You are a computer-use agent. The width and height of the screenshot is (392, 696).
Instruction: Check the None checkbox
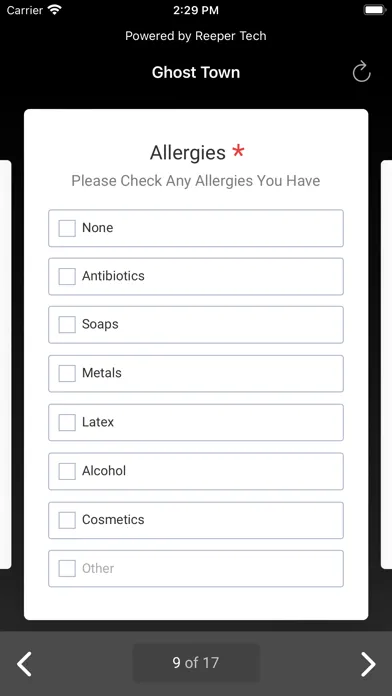(x=67, y=228)
